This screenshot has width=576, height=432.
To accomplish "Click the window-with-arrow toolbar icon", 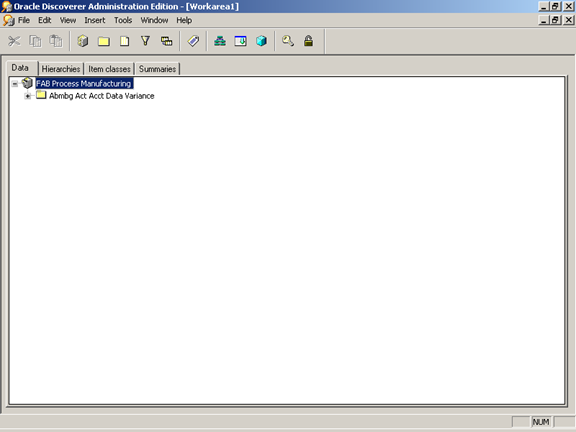I will (x=241, y=41).
